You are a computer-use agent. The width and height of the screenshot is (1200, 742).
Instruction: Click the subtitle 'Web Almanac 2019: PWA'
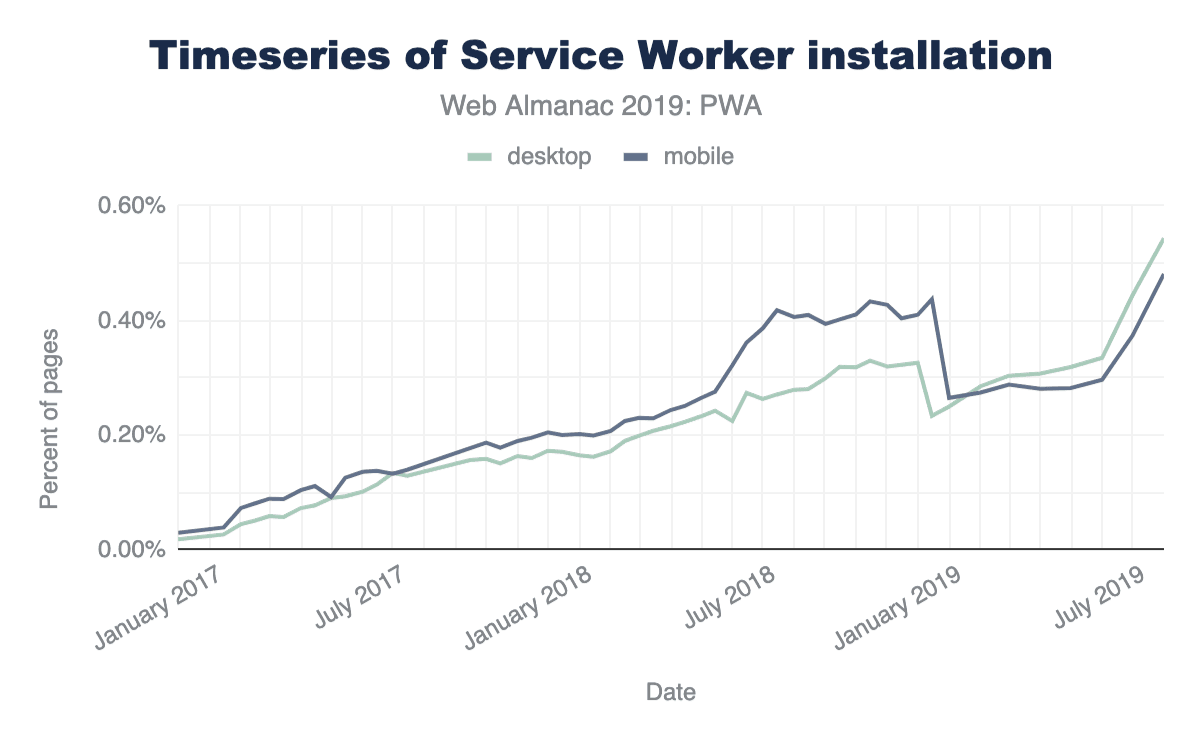(x=600, y=106)
